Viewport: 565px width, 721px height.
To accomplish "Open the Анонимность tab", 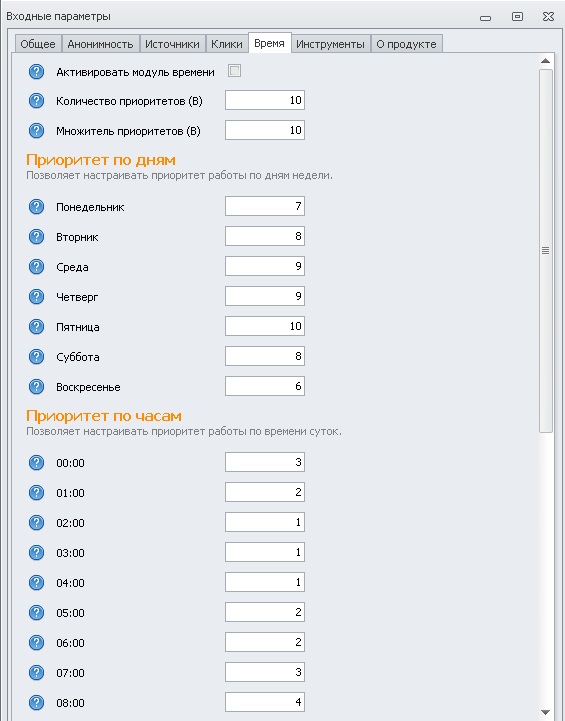I will pyautogui.click(x=100, y=44).
